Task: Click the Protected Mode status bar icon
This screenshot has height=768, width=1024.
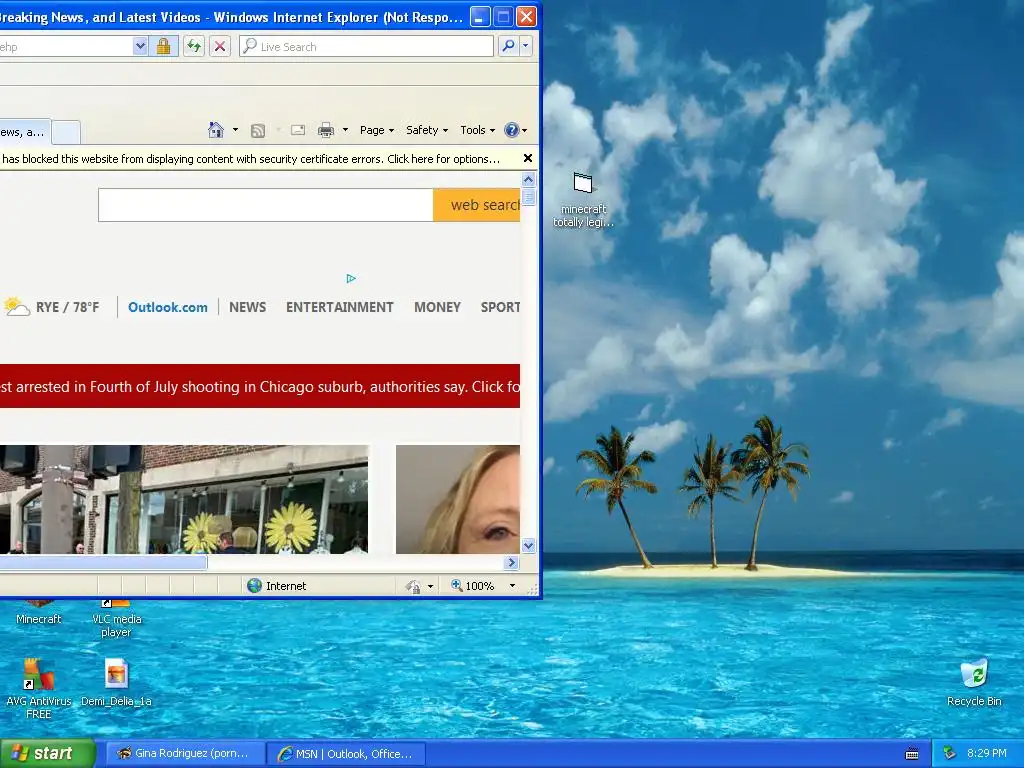Action: pos(413,586)
